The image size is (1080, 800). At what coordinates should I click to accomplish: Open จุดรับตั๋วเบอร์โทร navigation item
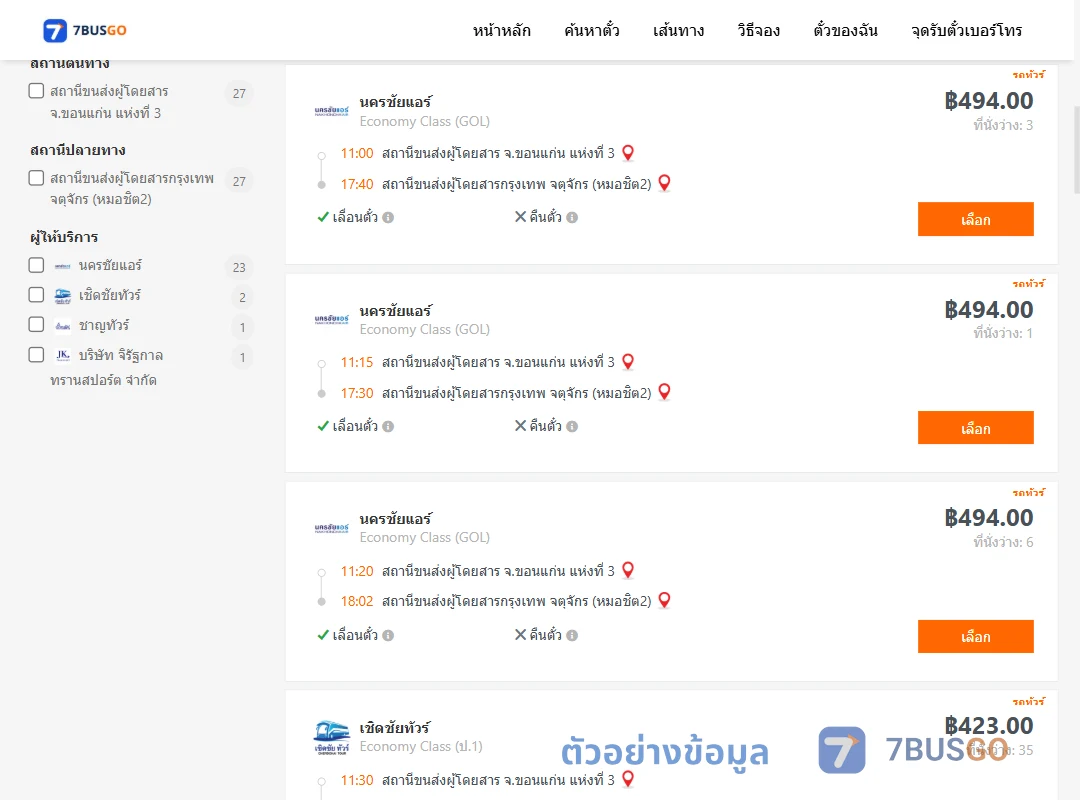(966, 30)
